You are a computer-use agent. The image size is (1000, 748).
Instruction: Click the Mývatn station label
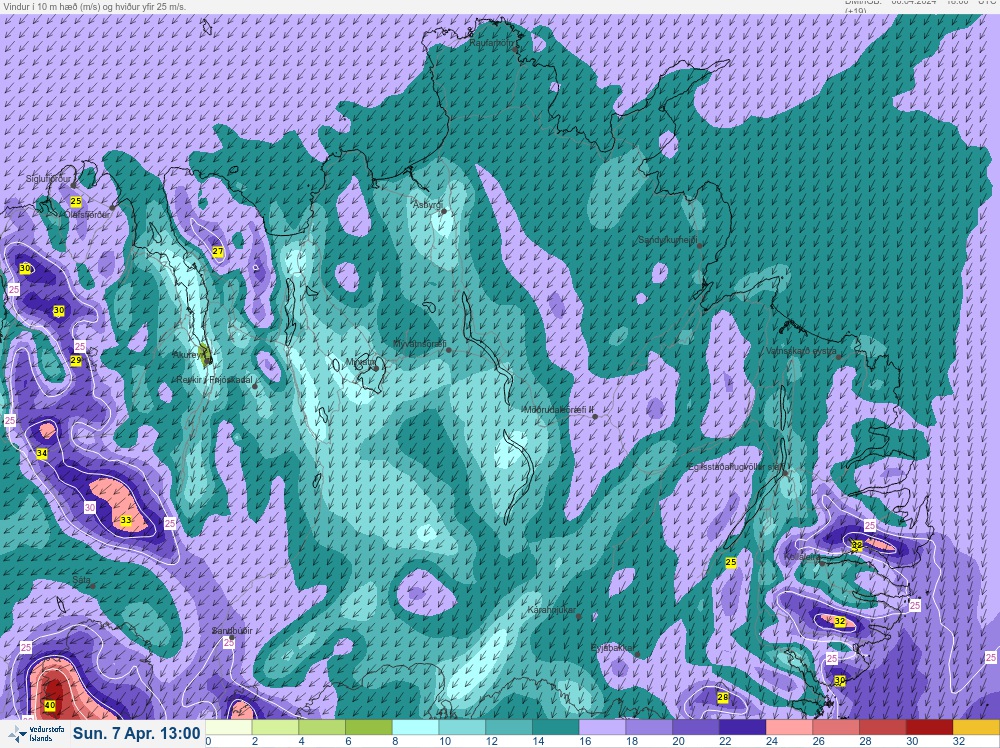tap(359, 362)
